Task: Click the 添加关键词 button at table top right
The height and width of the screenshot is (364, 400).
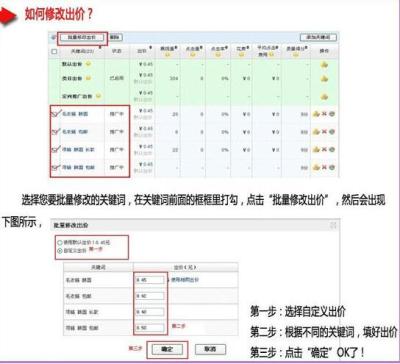Action: click(x=318, y=37)
